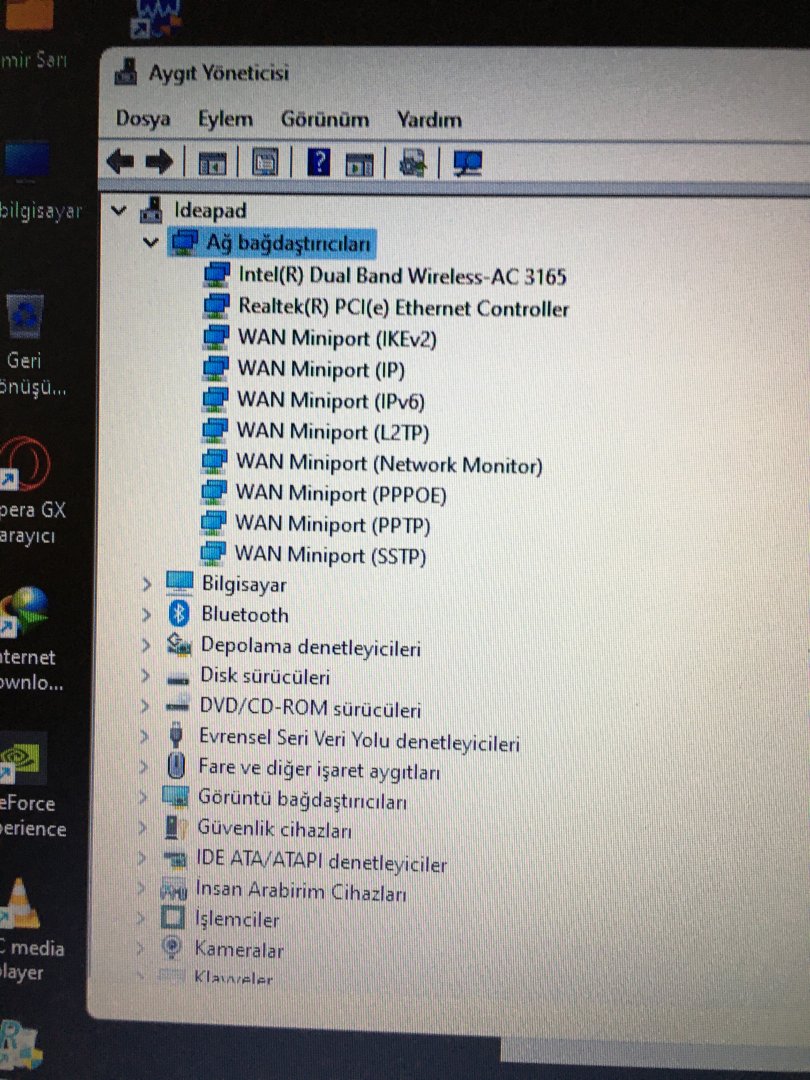Image resolution: width=810 pixels, height=1080 pixels.
Task: Expand the Bluetooth category arrow
Action: click(145, 614)
